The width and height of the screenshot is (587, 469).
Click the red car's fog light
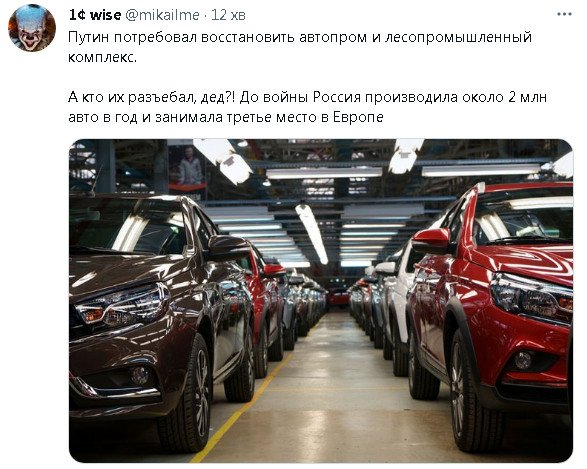[523, 360]
